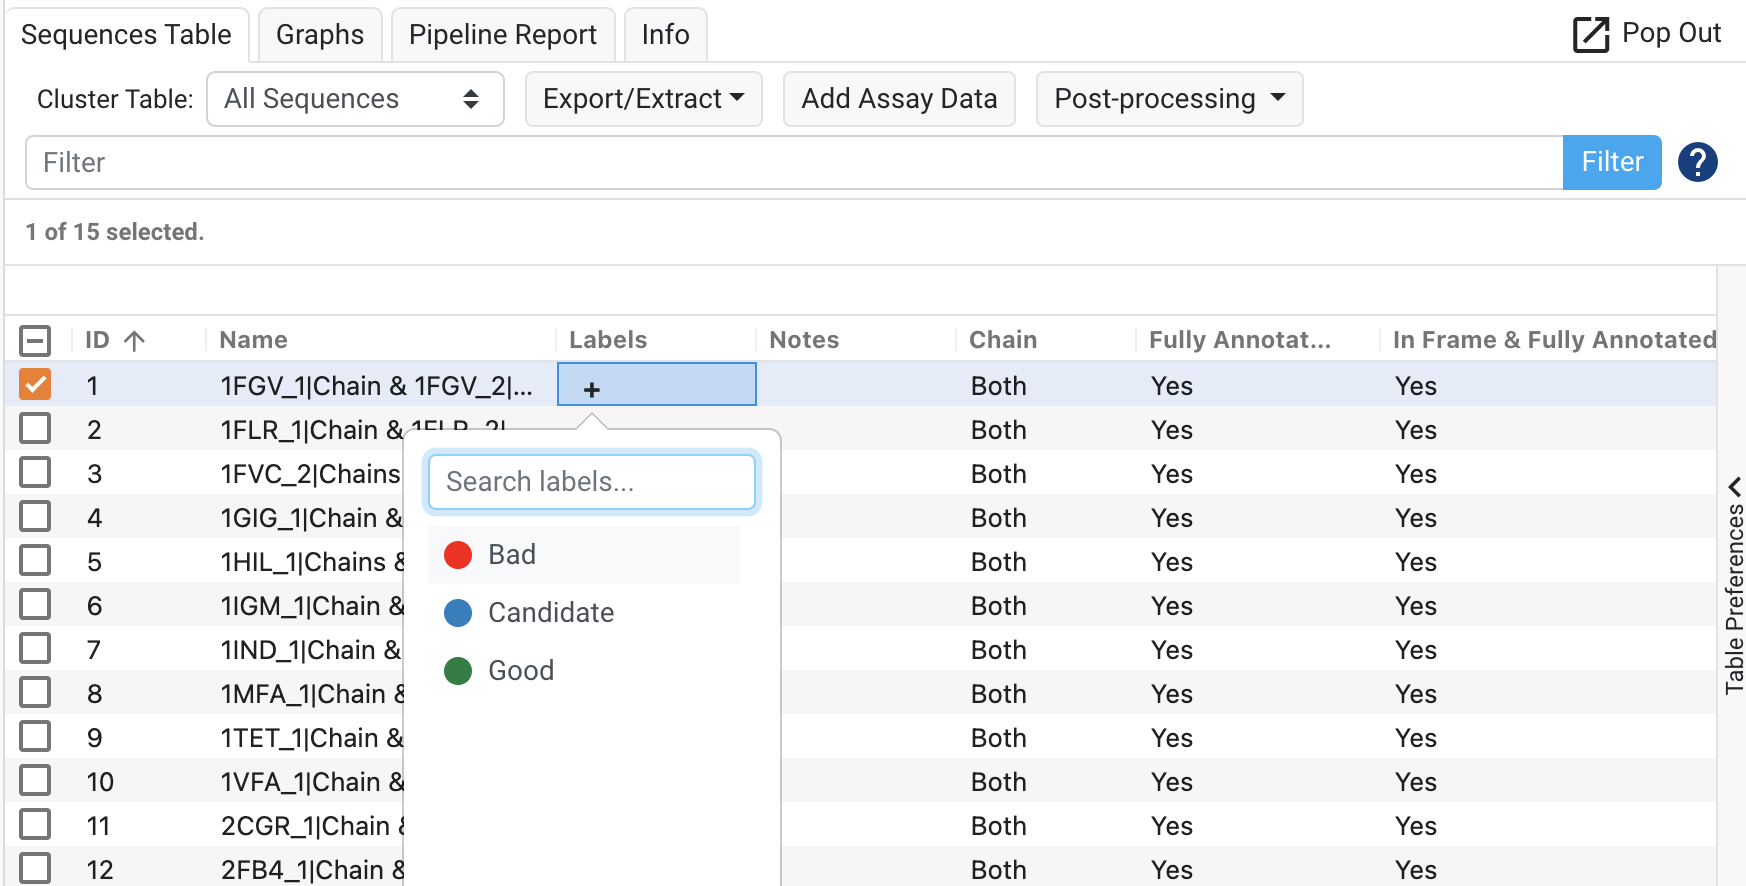The width and height of the screenshot is (1746, 886).
Task: Check the row 6 checkbox
Action: tap(35, 605)
